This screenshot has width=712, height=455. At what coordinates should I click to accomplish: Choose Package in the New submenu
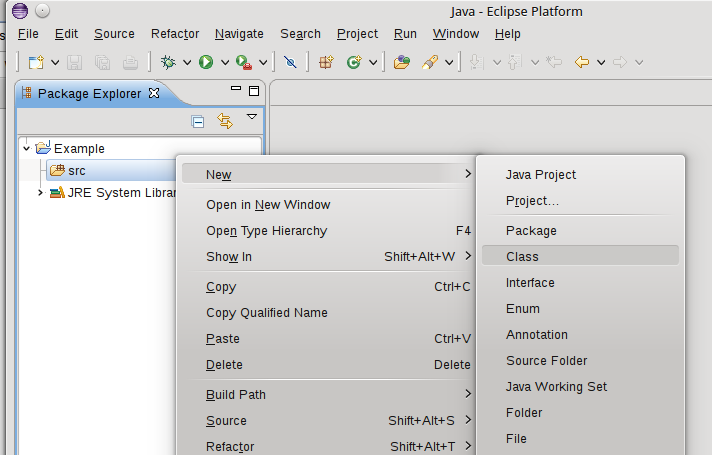[x=580, y=231]
